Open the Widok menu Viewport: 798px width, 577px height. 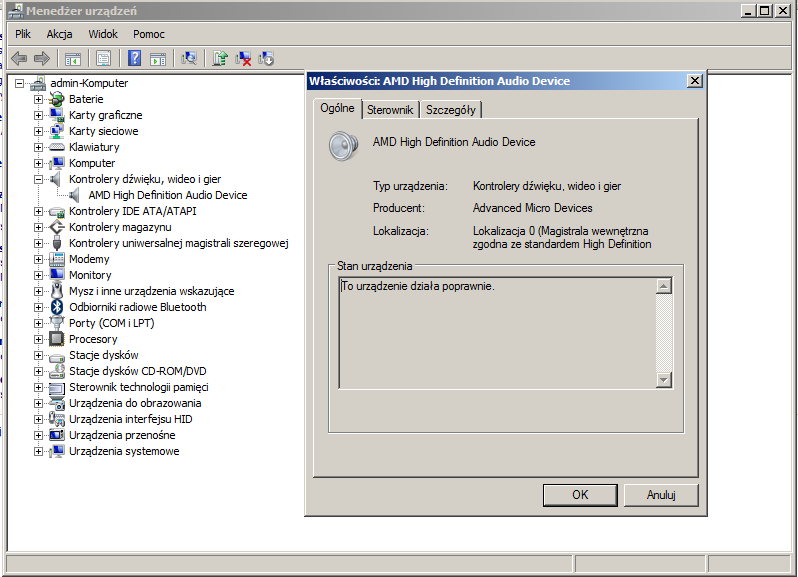click(x=103, y=34)
